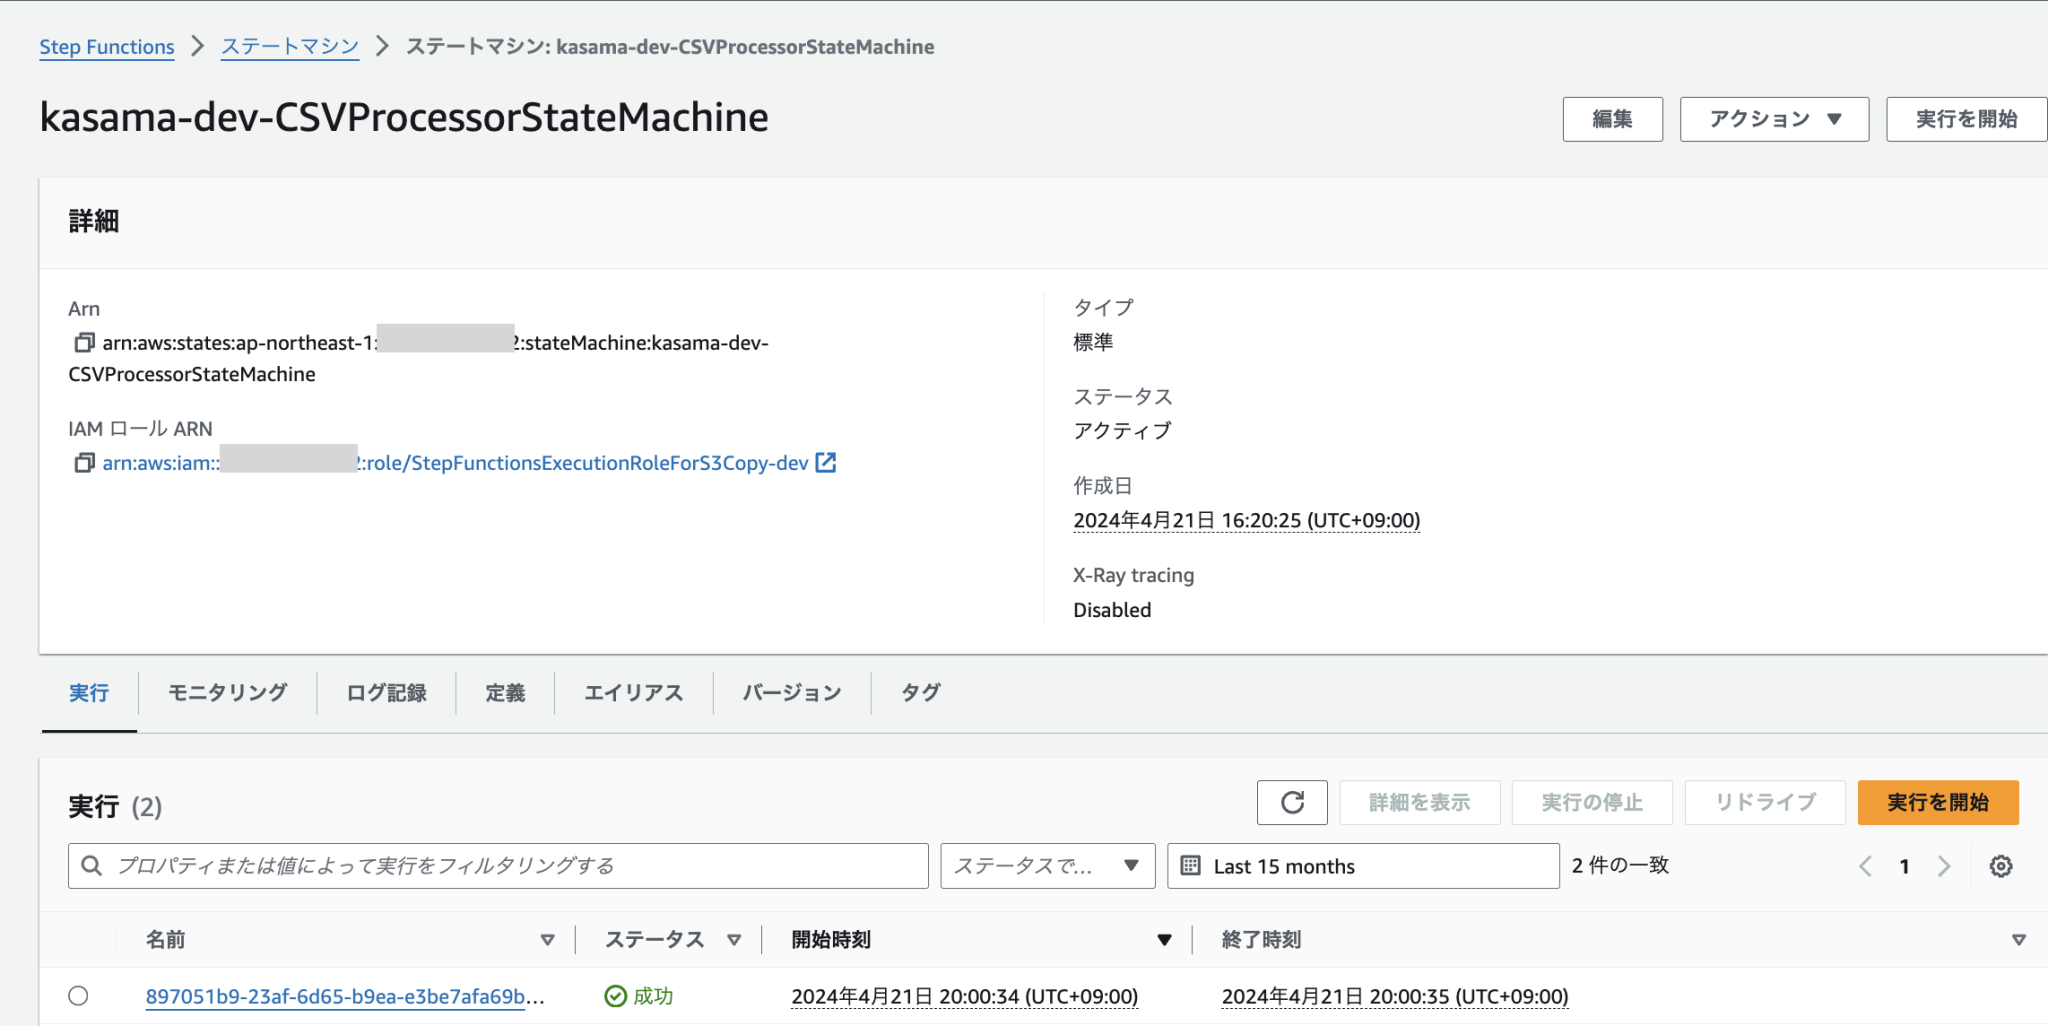Toggle sorting on the 終了時刻 column

[2017, 940]
